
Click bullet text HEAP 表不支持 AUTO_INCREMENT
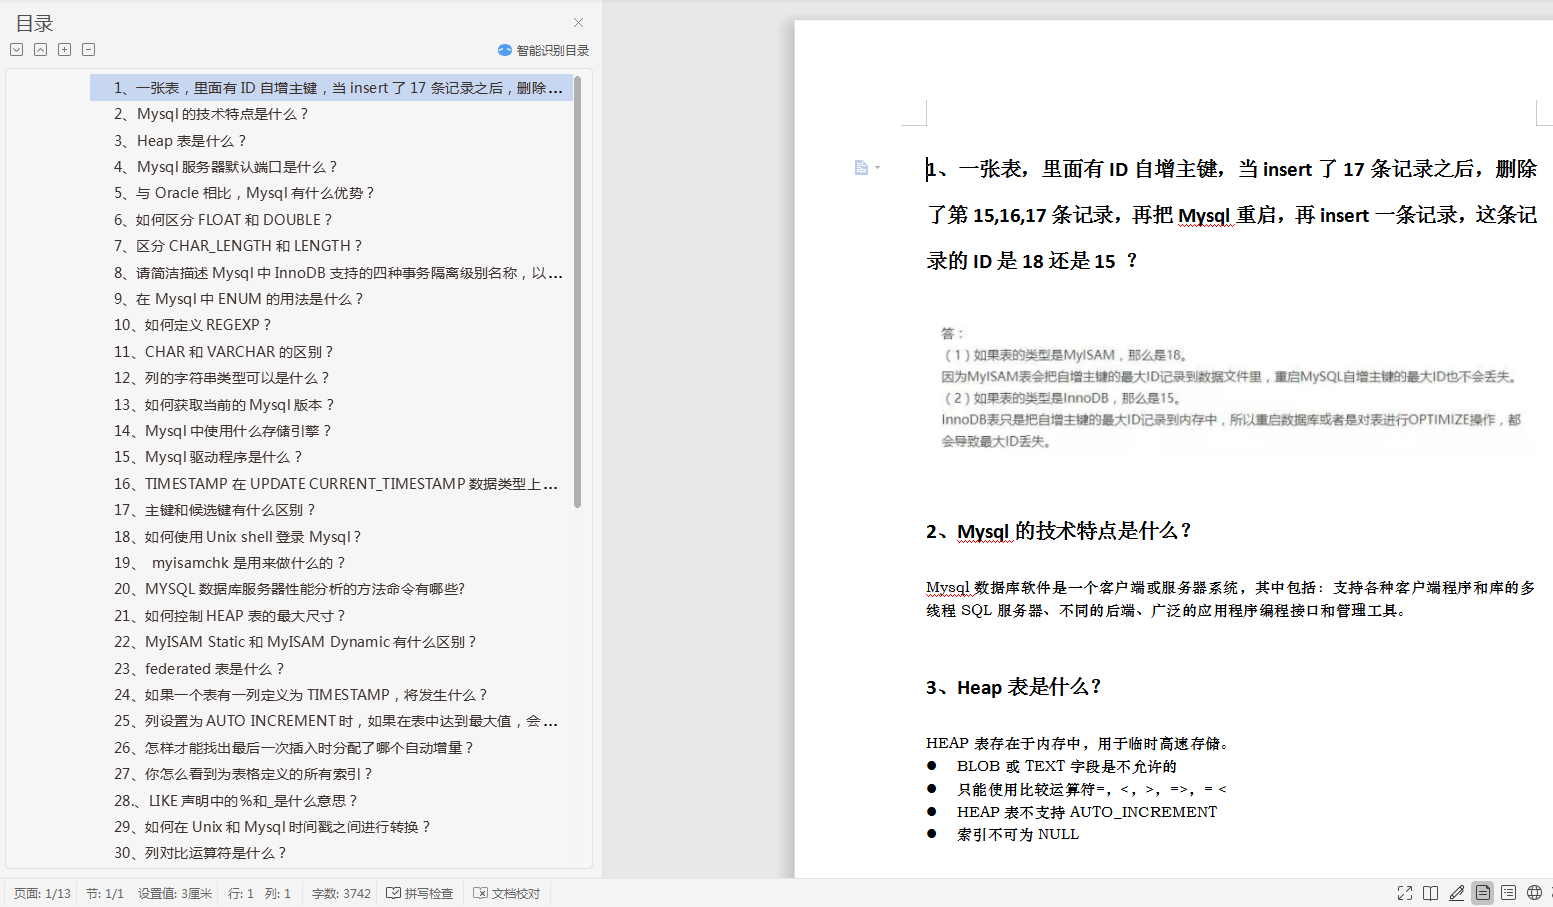[x=1087, y=812]
